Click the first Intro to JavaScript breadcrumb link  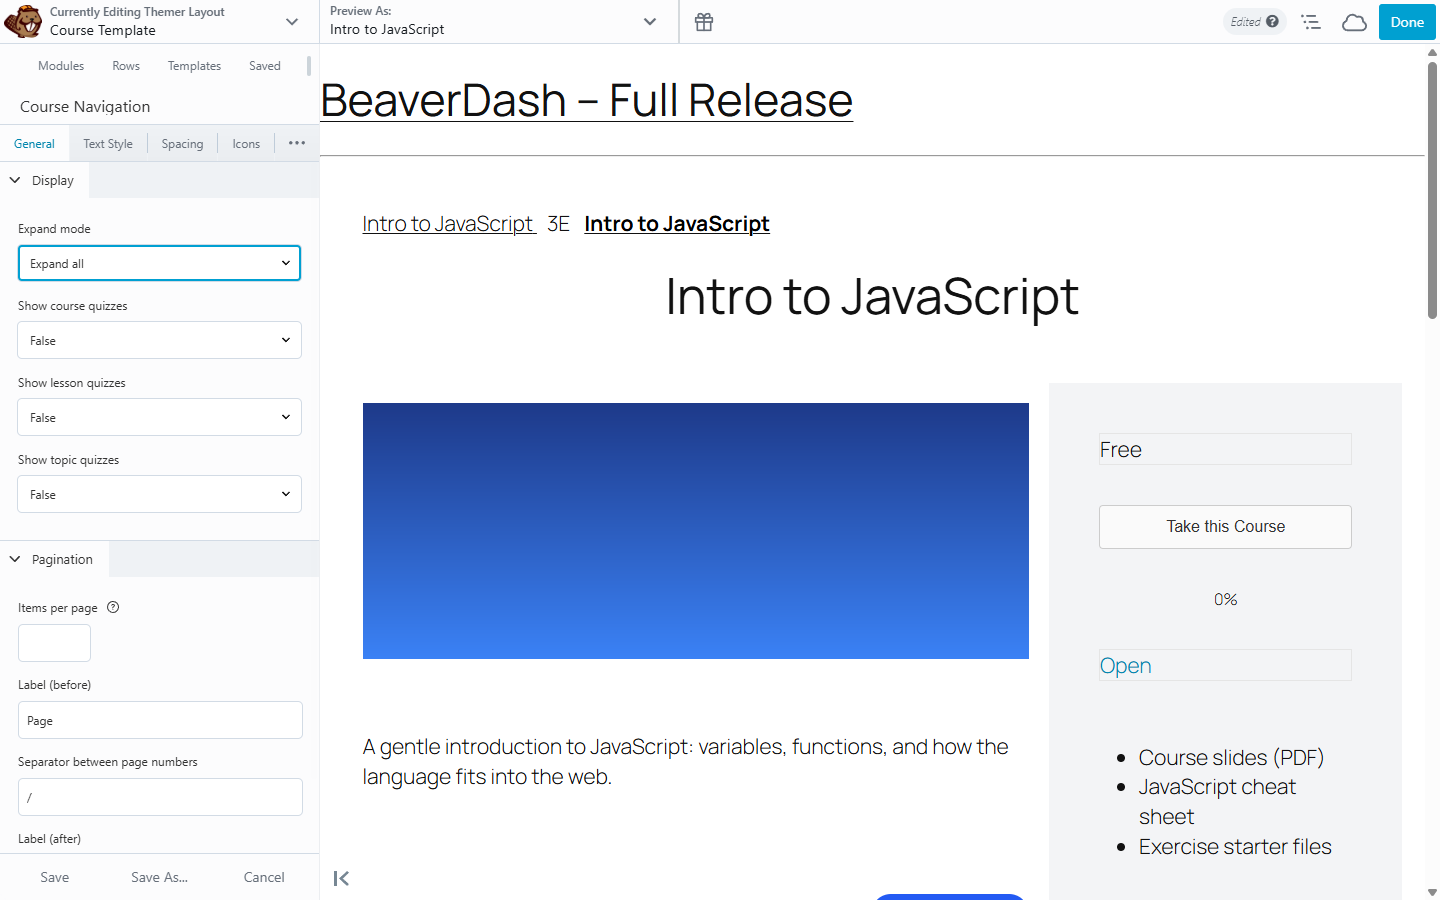click(x=449, y=224)
